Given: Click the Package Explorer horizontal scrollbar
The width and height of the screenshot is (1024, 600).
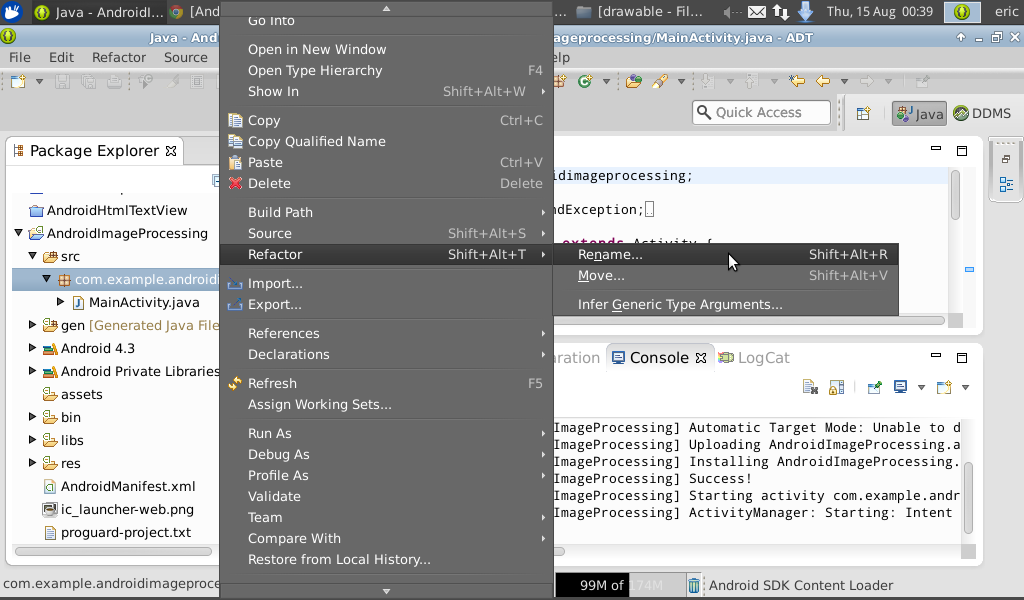Looking at the screenshot, I should (x=114, y=552).
